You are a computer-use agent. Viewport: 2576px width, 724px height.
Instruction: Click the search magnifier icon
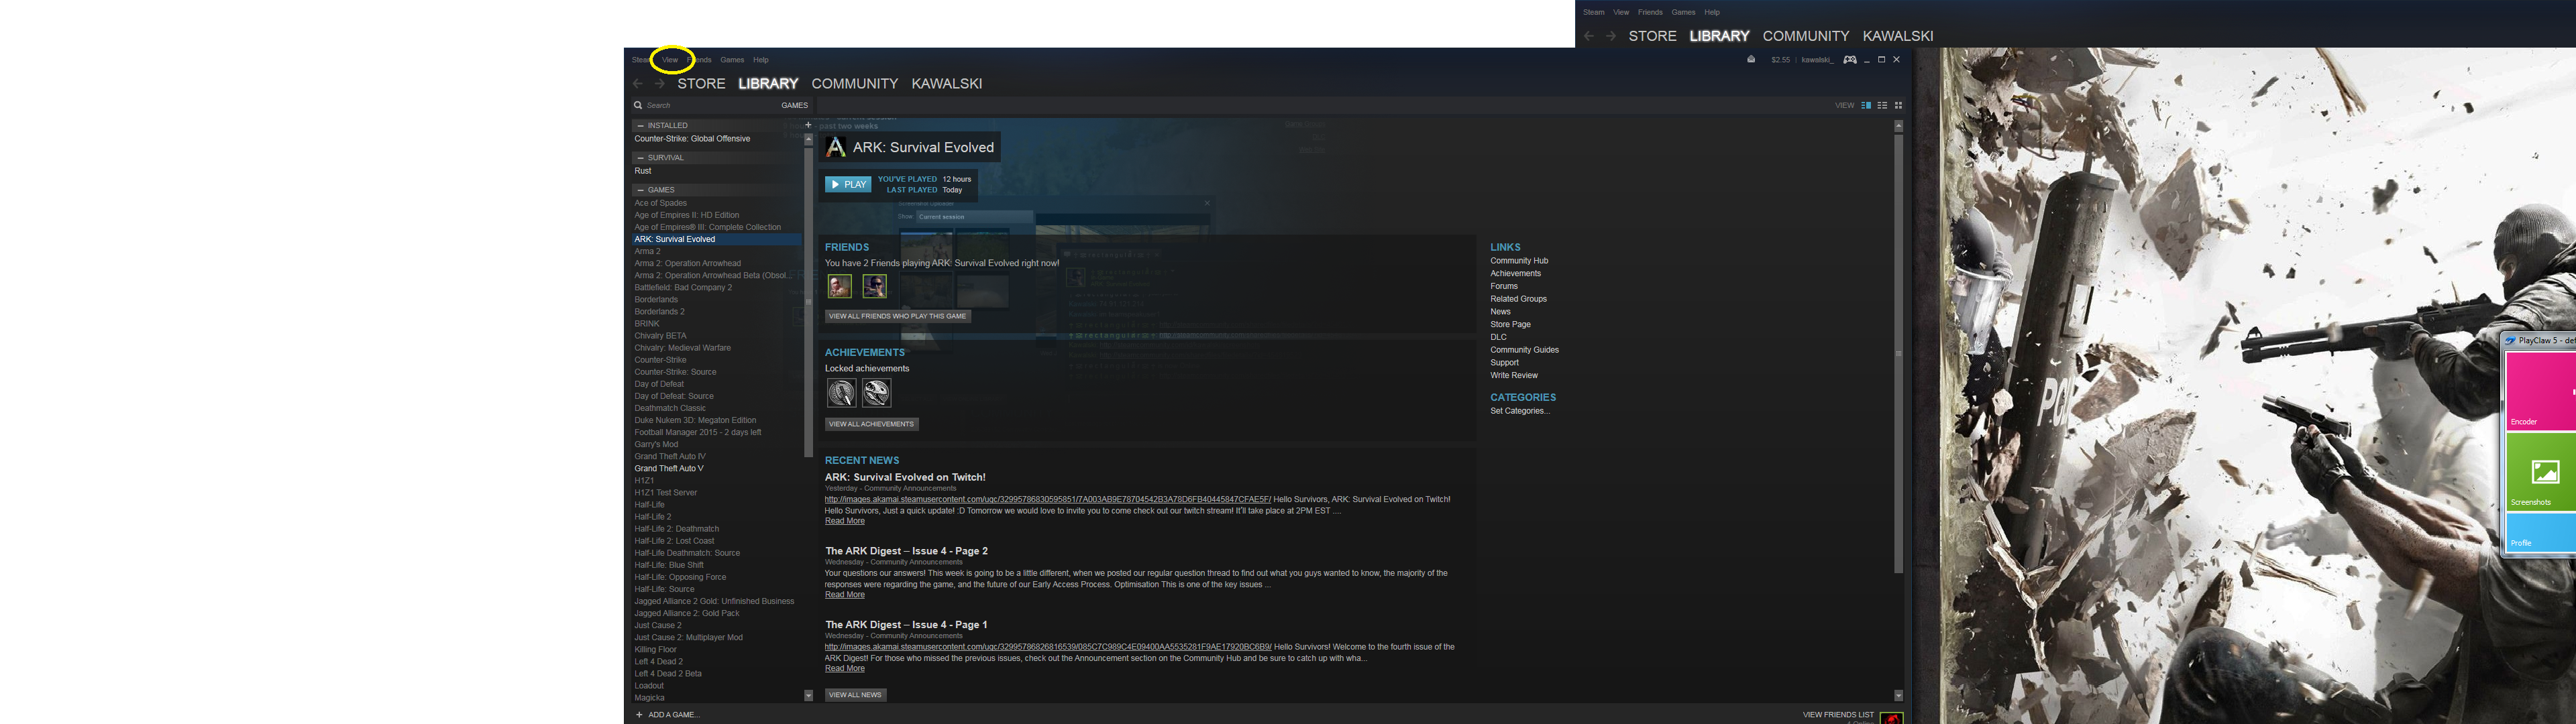point(638,105)
